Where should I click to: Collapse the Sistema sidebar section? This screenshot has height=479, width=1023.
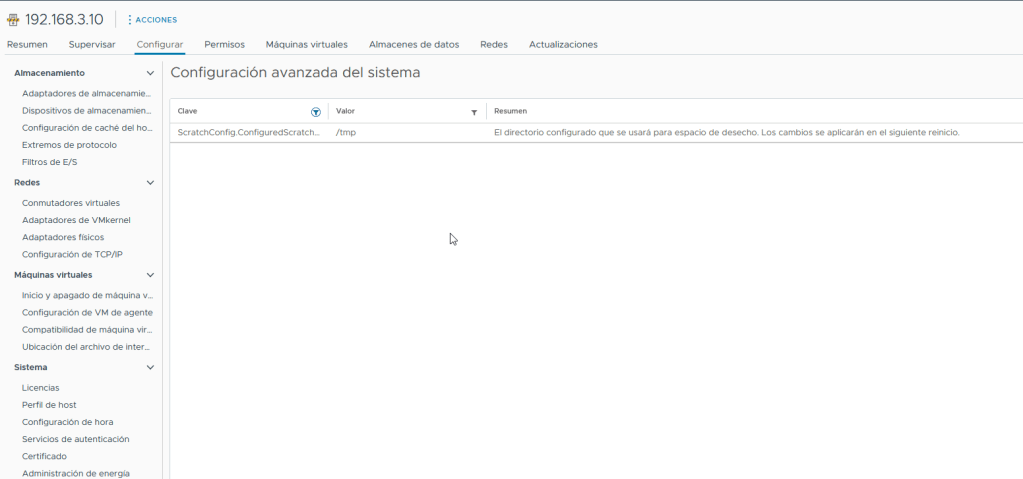point(150,367)
